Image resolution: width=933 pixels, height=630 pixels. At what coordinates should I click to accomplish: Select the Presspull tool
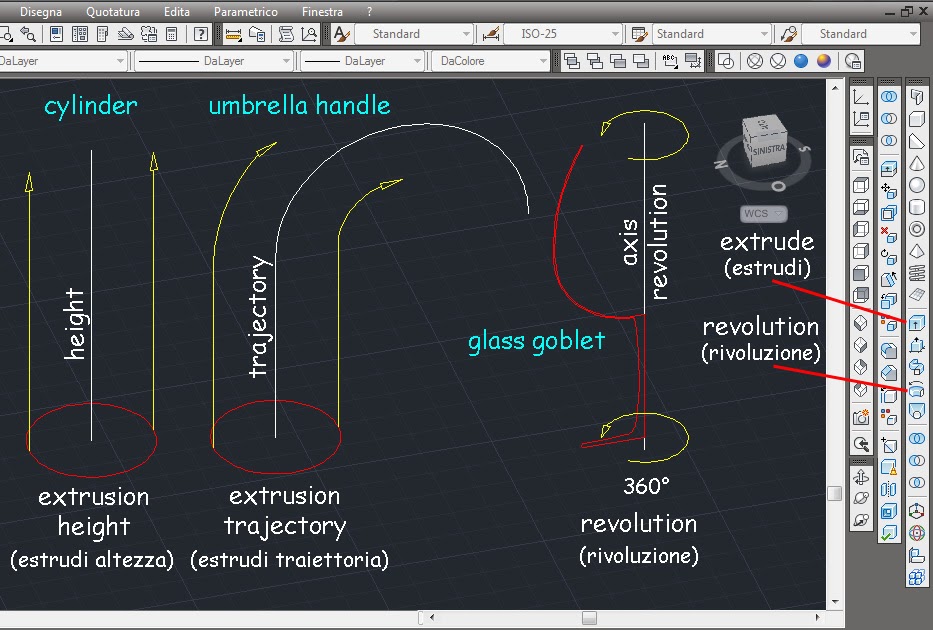pyautogui.click(x=916, y=344)
